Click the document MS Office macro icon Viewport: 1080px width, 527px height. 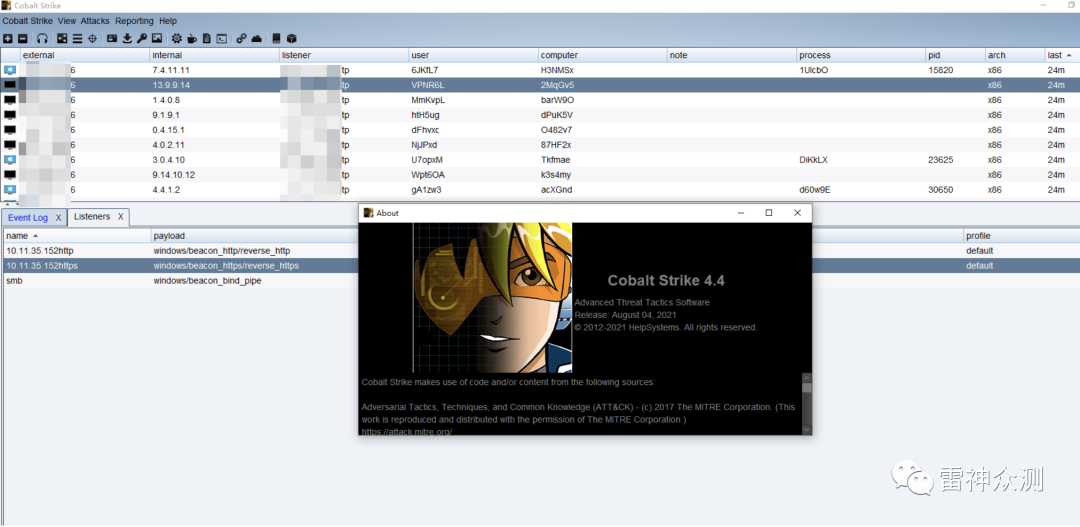click(207, 39)
